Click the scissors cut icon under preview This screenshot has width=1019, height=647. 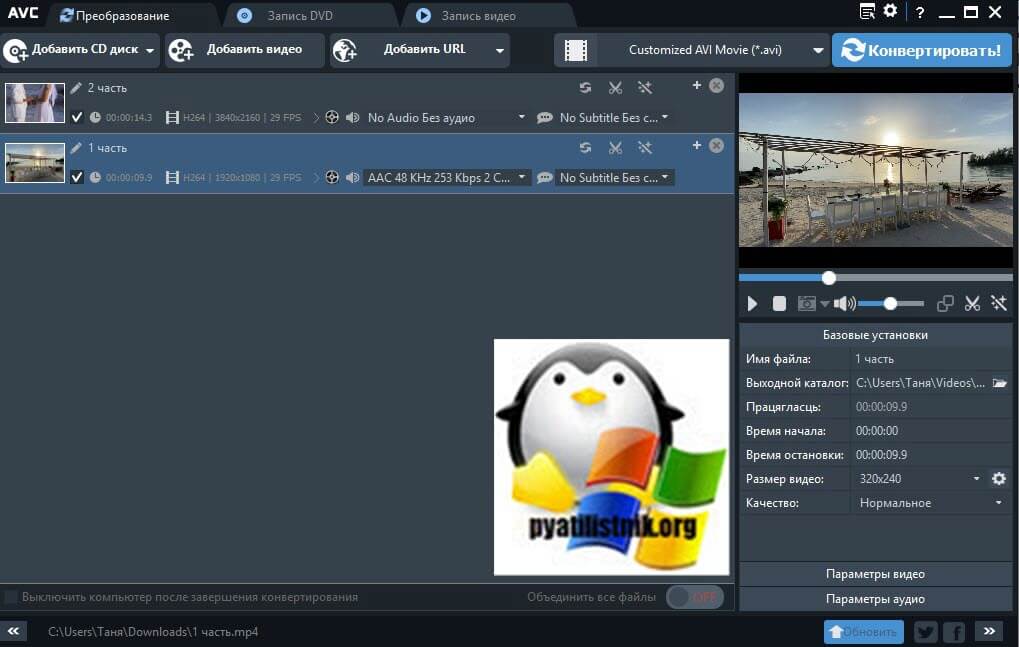click(972, 304)
